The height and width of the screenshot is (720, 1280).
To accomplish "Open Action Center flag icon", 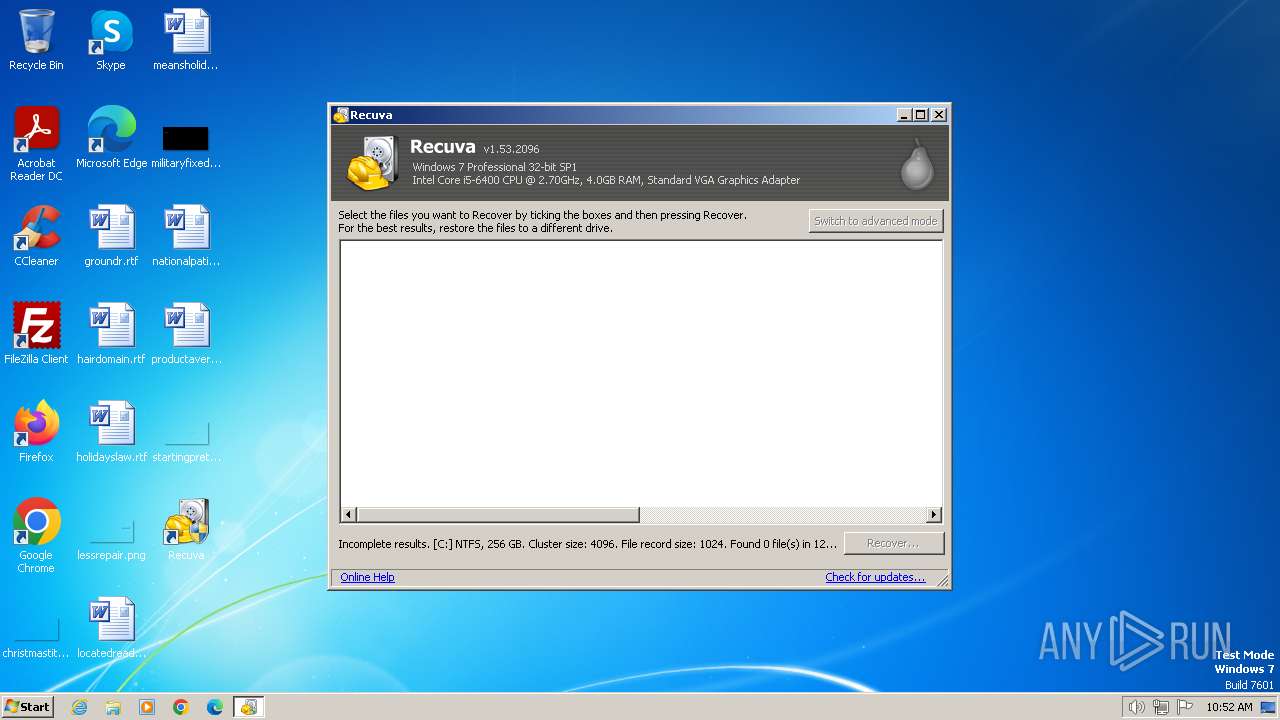I will (x=1185, y=707).
